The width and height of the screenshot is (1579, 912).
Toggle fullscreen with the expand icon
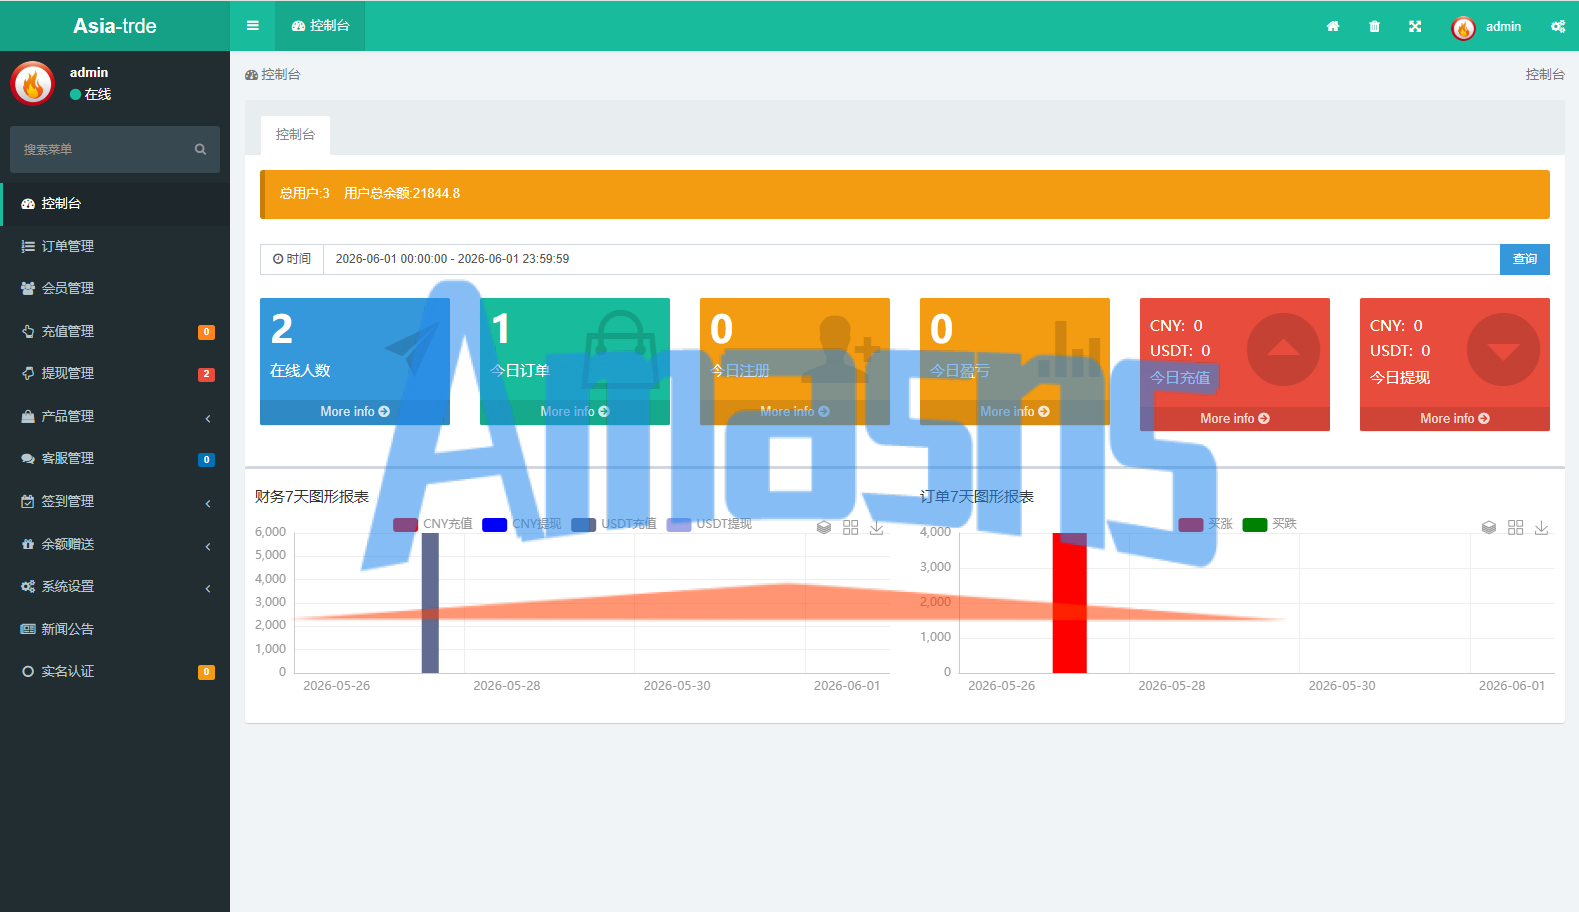1415,26
